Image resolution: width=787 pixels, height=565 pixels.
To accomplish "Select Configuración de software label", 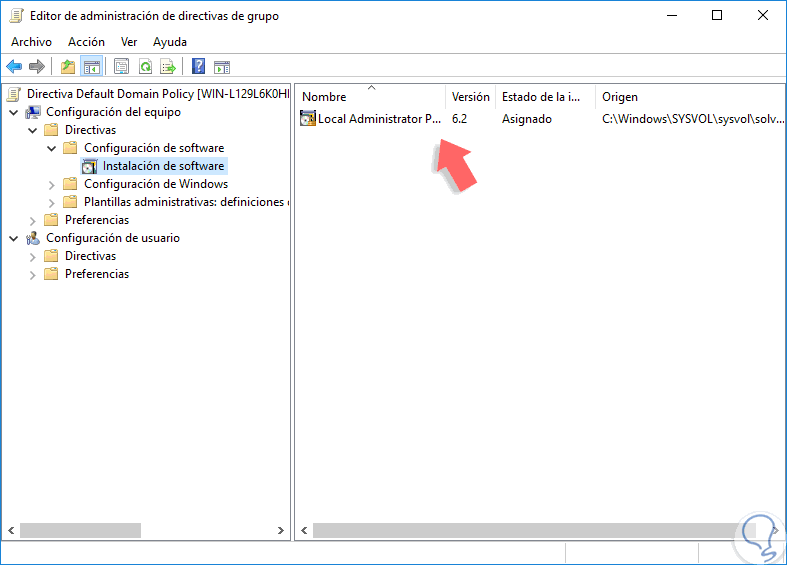I will pyautogui.click(x=154, y=148).
